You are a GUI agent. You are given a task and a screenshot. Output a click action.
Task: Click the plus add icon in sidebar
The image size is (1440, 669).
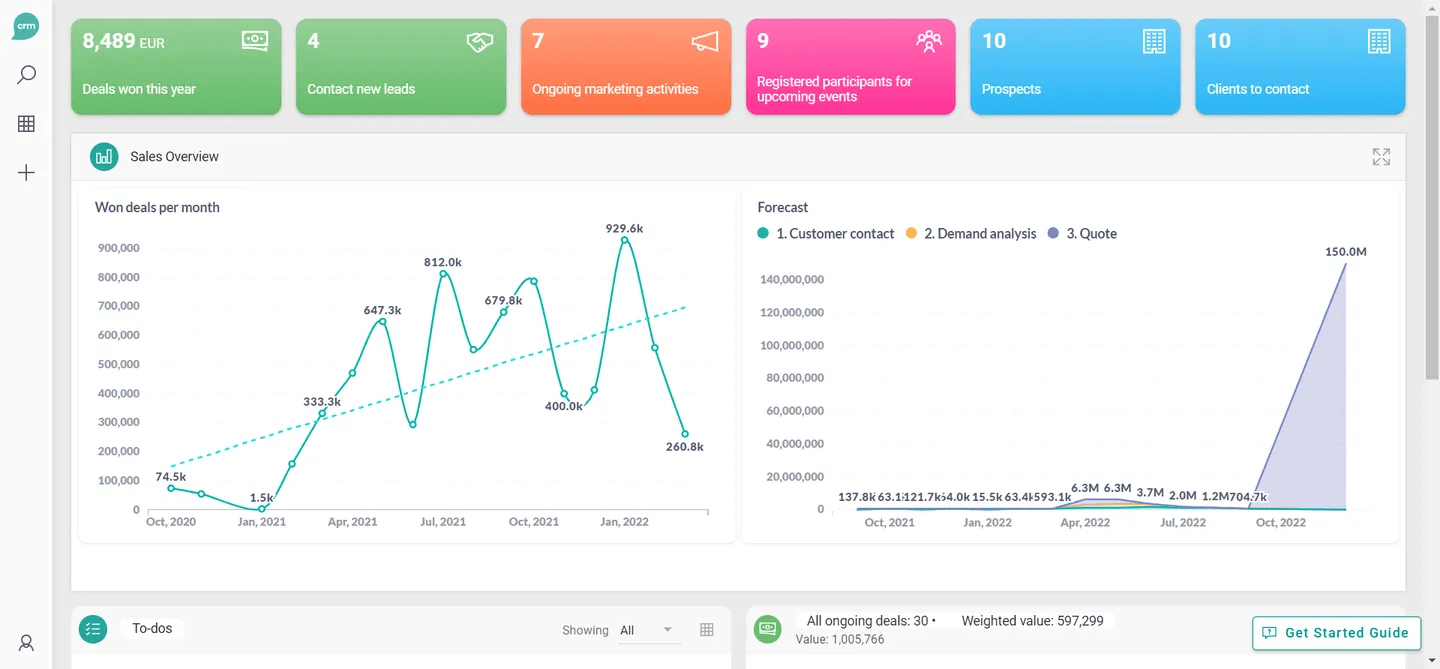[x=27, y=173]
